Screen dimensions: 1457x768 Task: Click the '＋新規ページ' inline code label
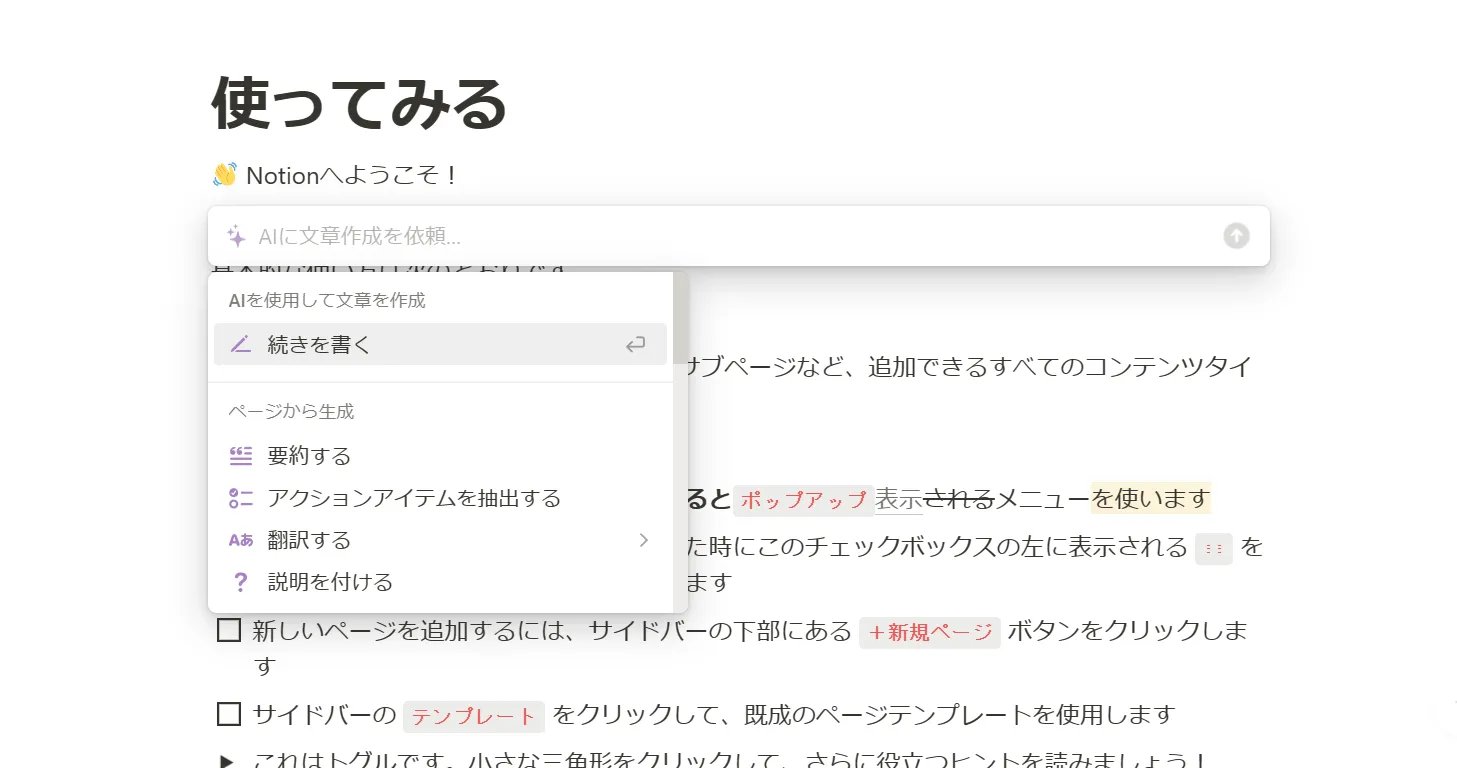coord(930,632)
